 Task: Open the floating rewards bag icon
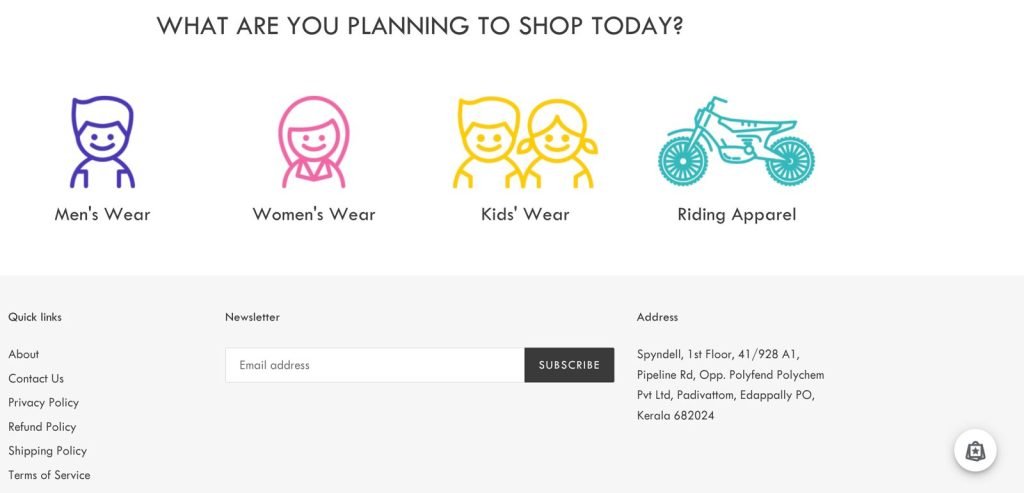(x=974, y=450)
